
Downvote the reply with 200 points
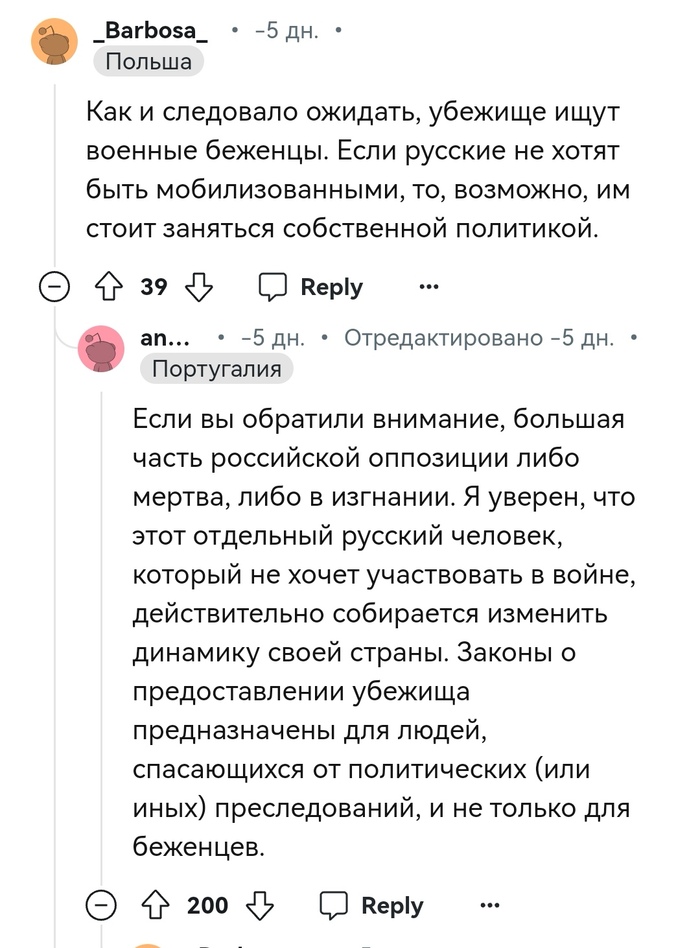click(262, 905)
